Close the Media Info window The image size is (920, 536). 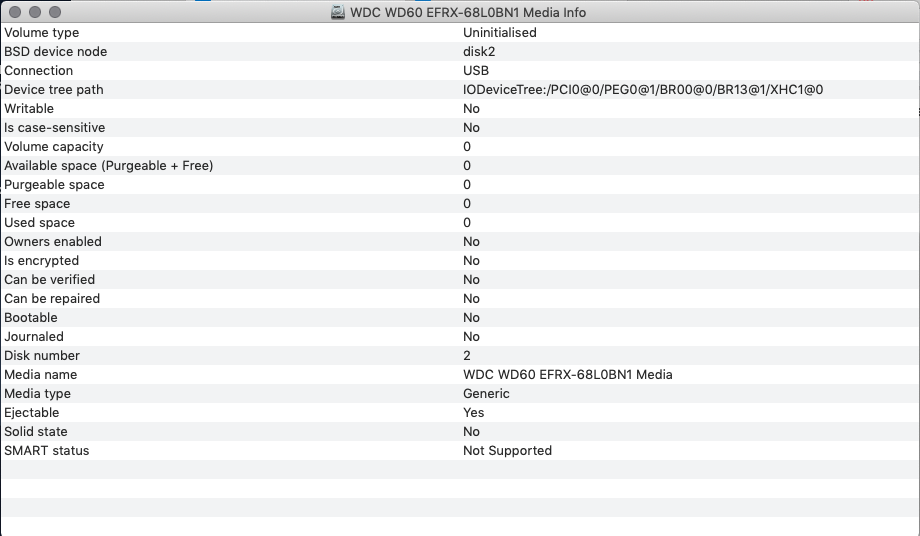click(15, 12)
